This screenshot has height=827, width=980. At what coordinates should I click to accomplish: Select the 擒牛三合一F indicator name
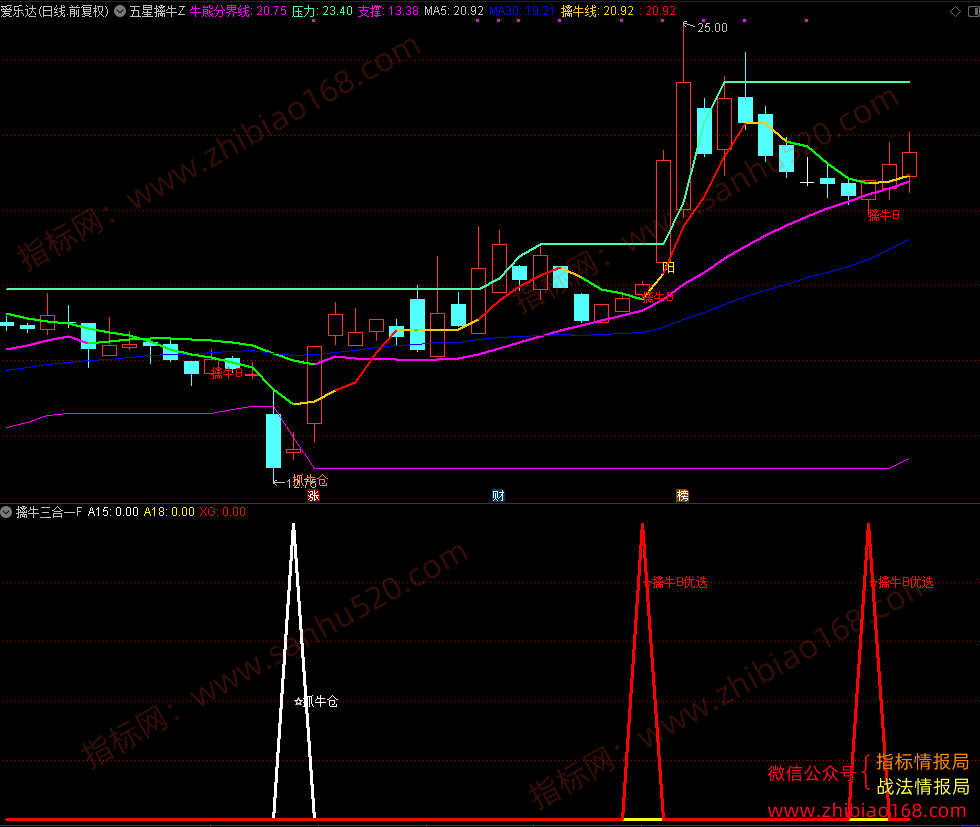[x=49, y=512]
